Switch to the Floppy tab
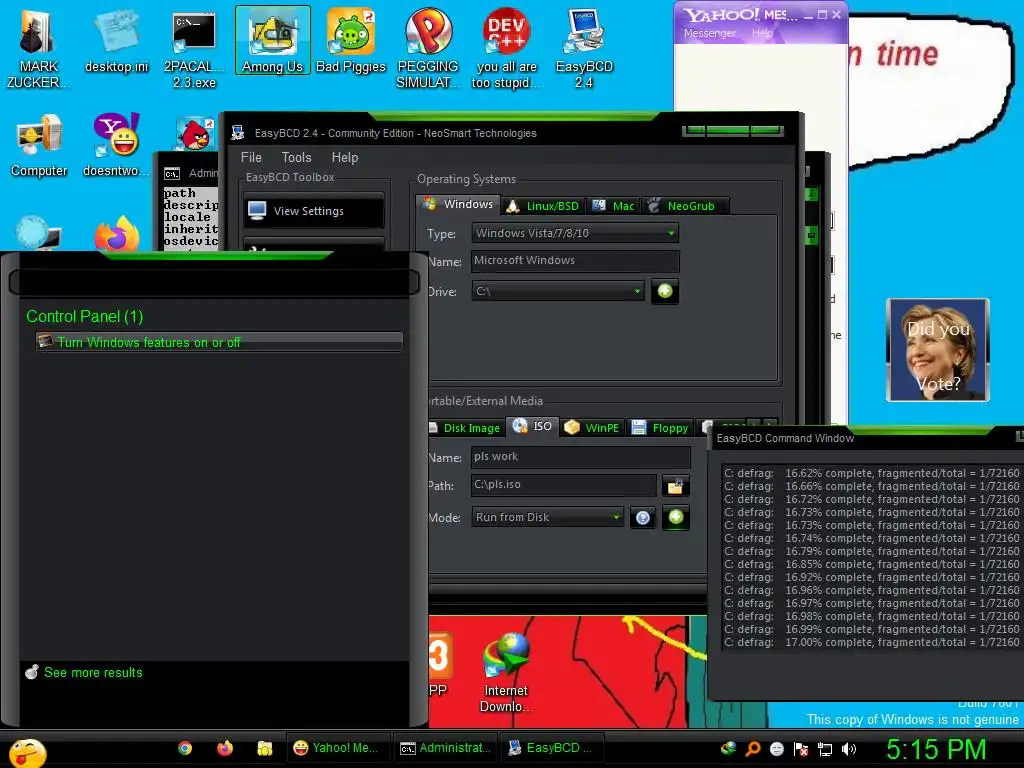1024x768 pixels. [x=660, y=428]
